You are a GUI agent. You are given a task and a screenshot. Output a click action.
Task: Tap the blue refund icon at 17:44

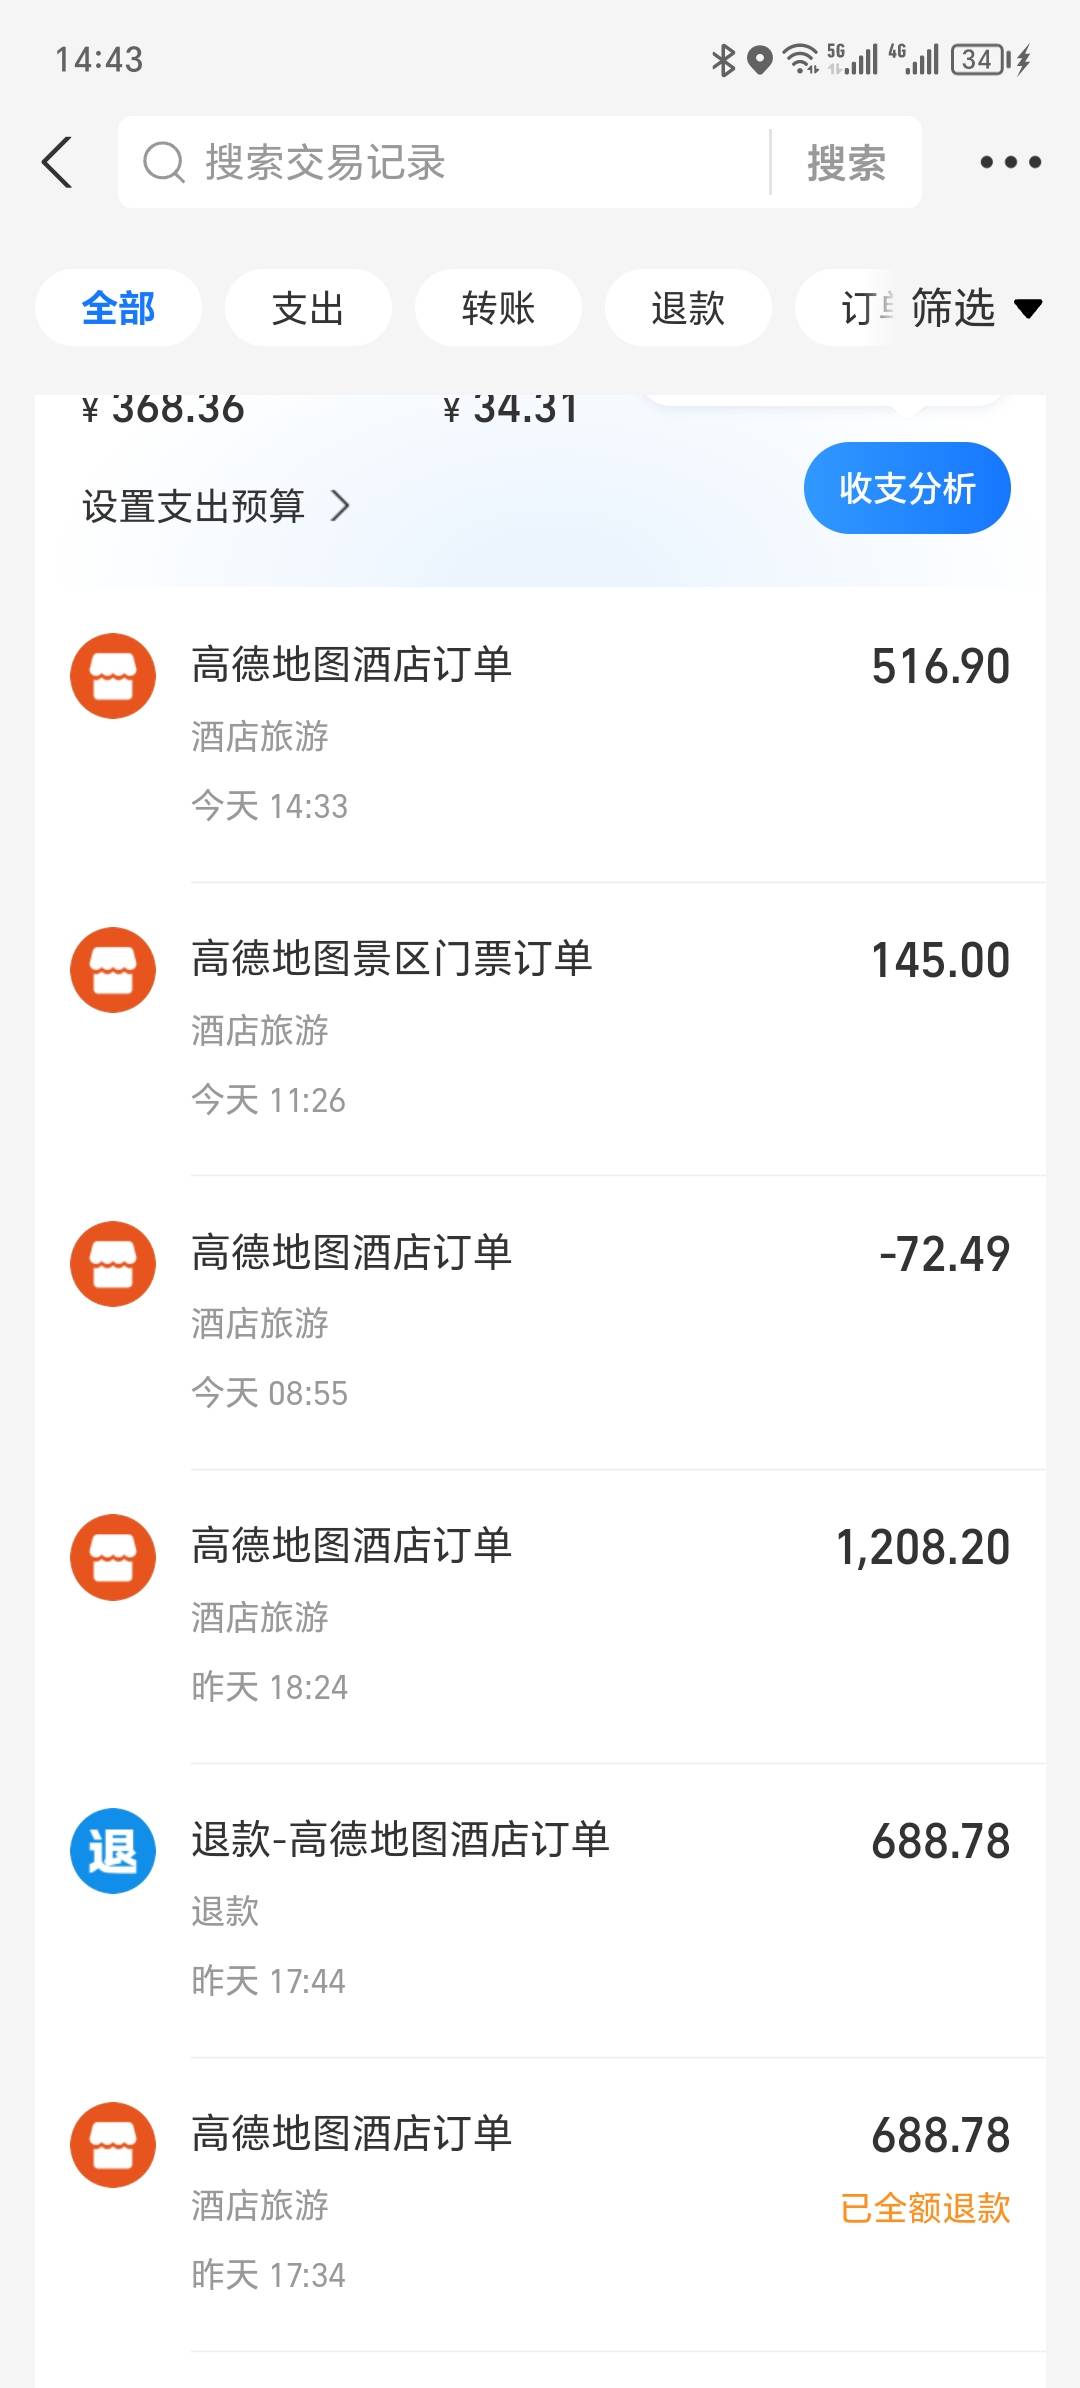[113, 1851]
